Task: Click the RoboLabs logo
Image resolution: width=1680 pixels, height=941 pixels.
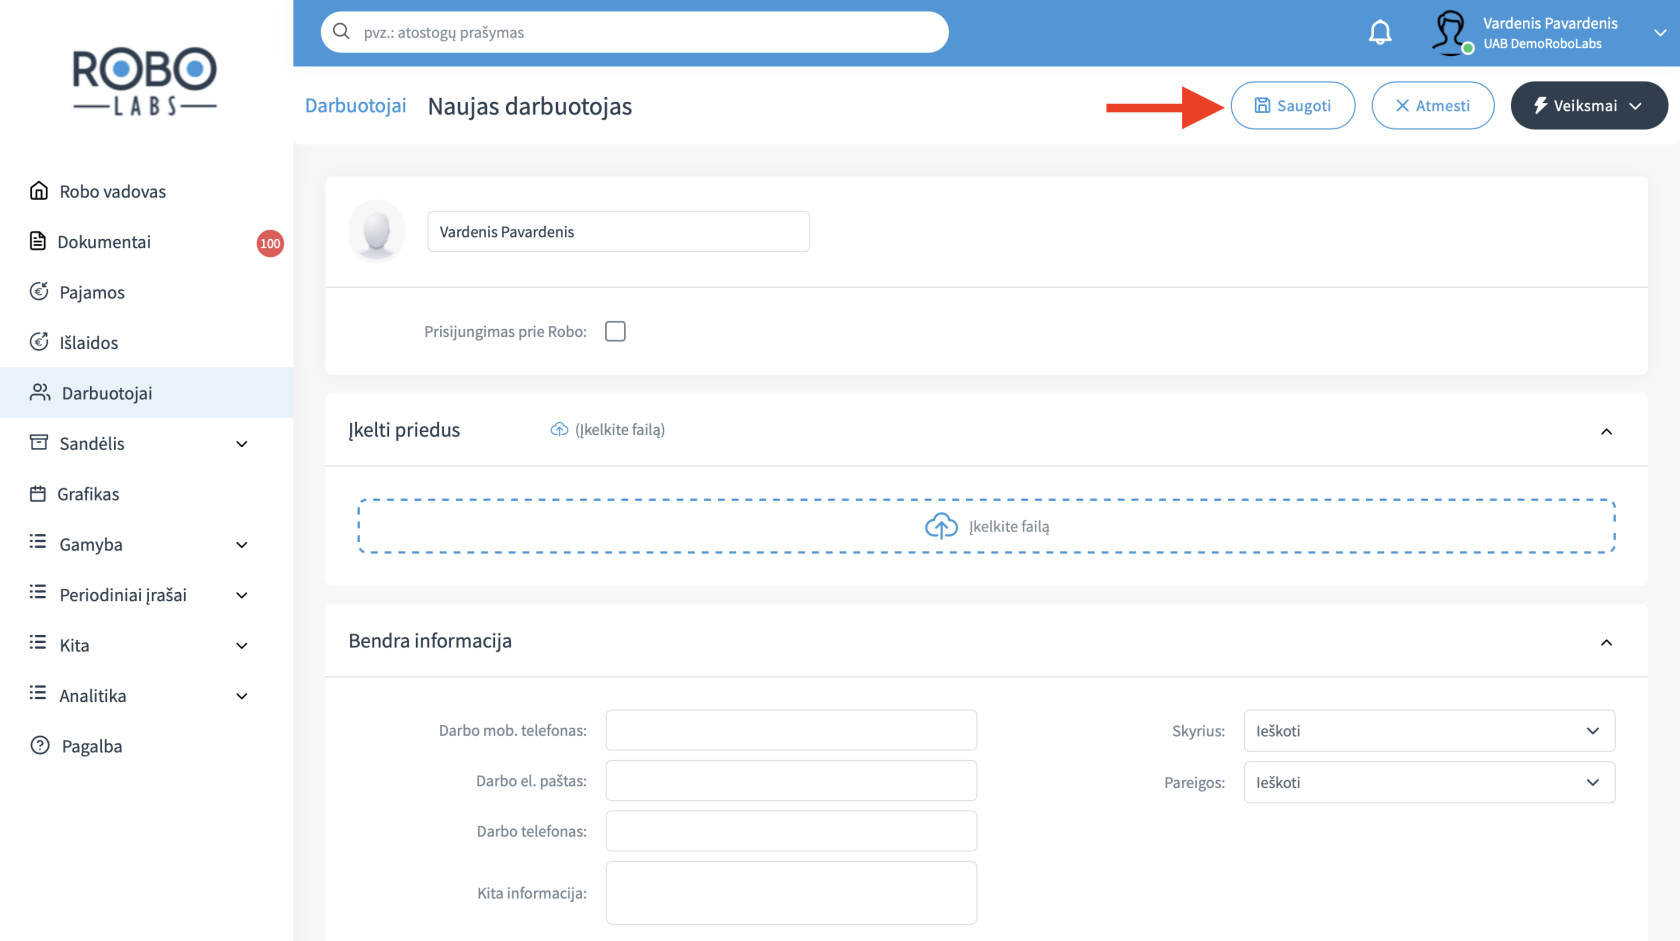Action: click(145, 81)
